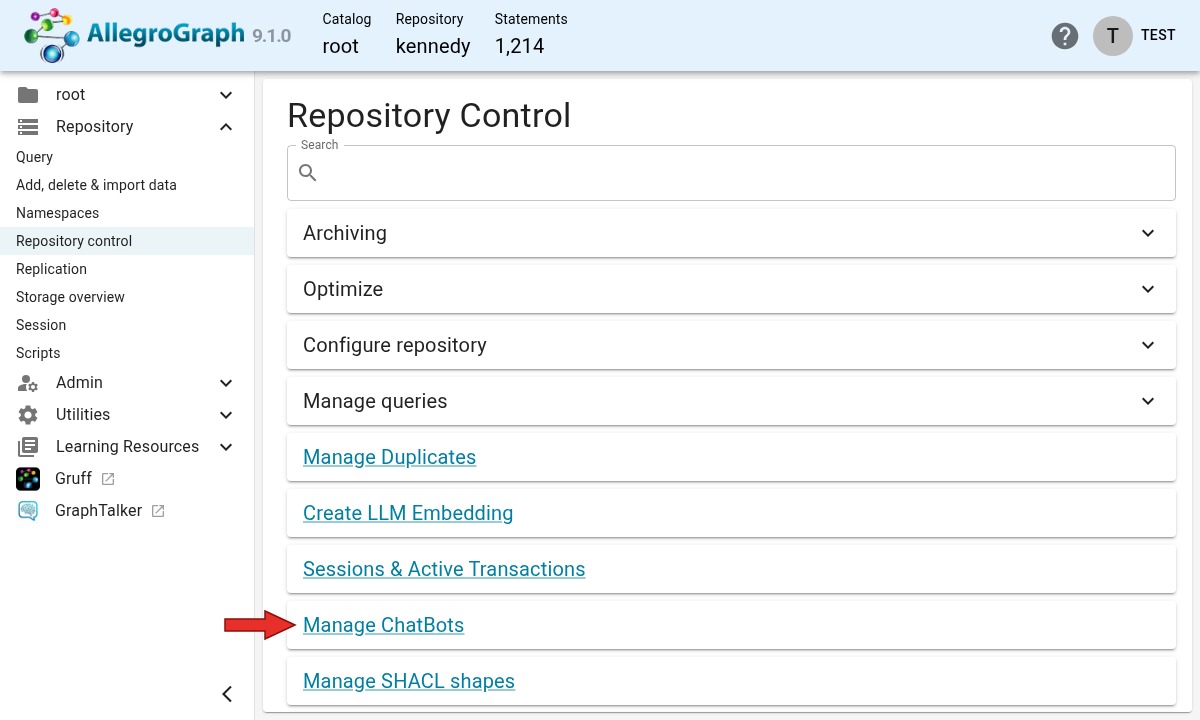Click the Learning Resources book icon

point(28,447)
